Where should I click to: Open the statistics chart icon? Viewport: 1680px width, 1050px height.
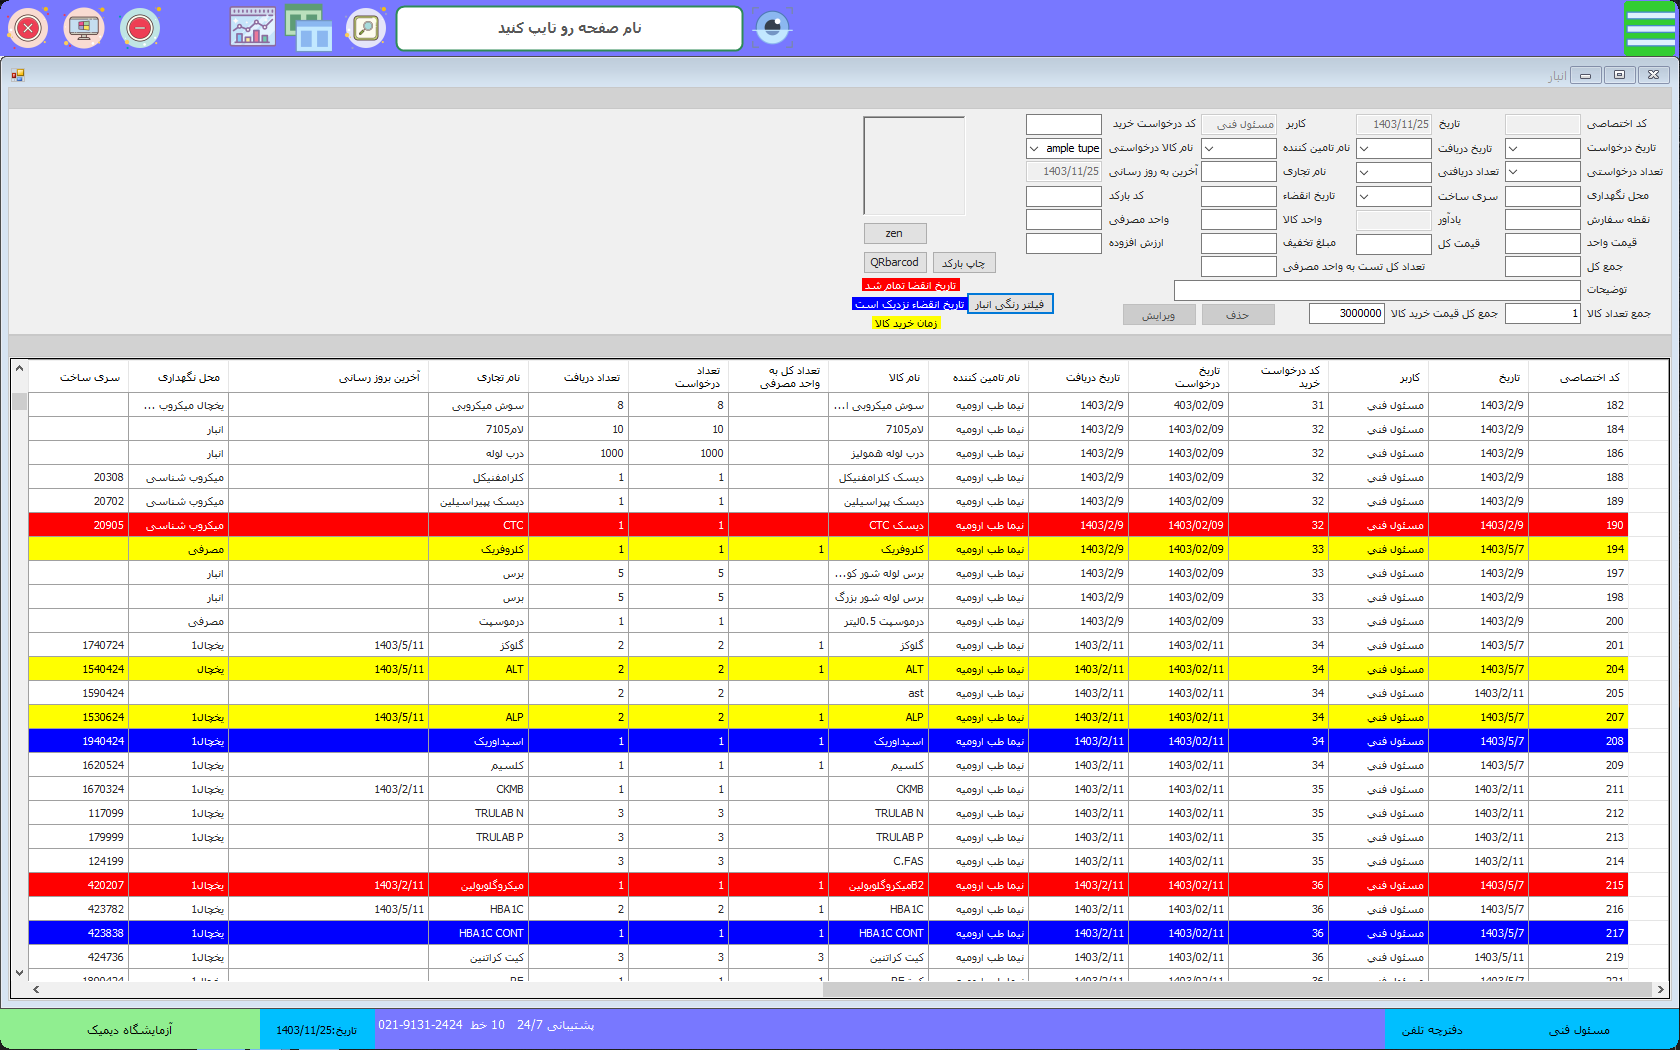tap(253, 28)
